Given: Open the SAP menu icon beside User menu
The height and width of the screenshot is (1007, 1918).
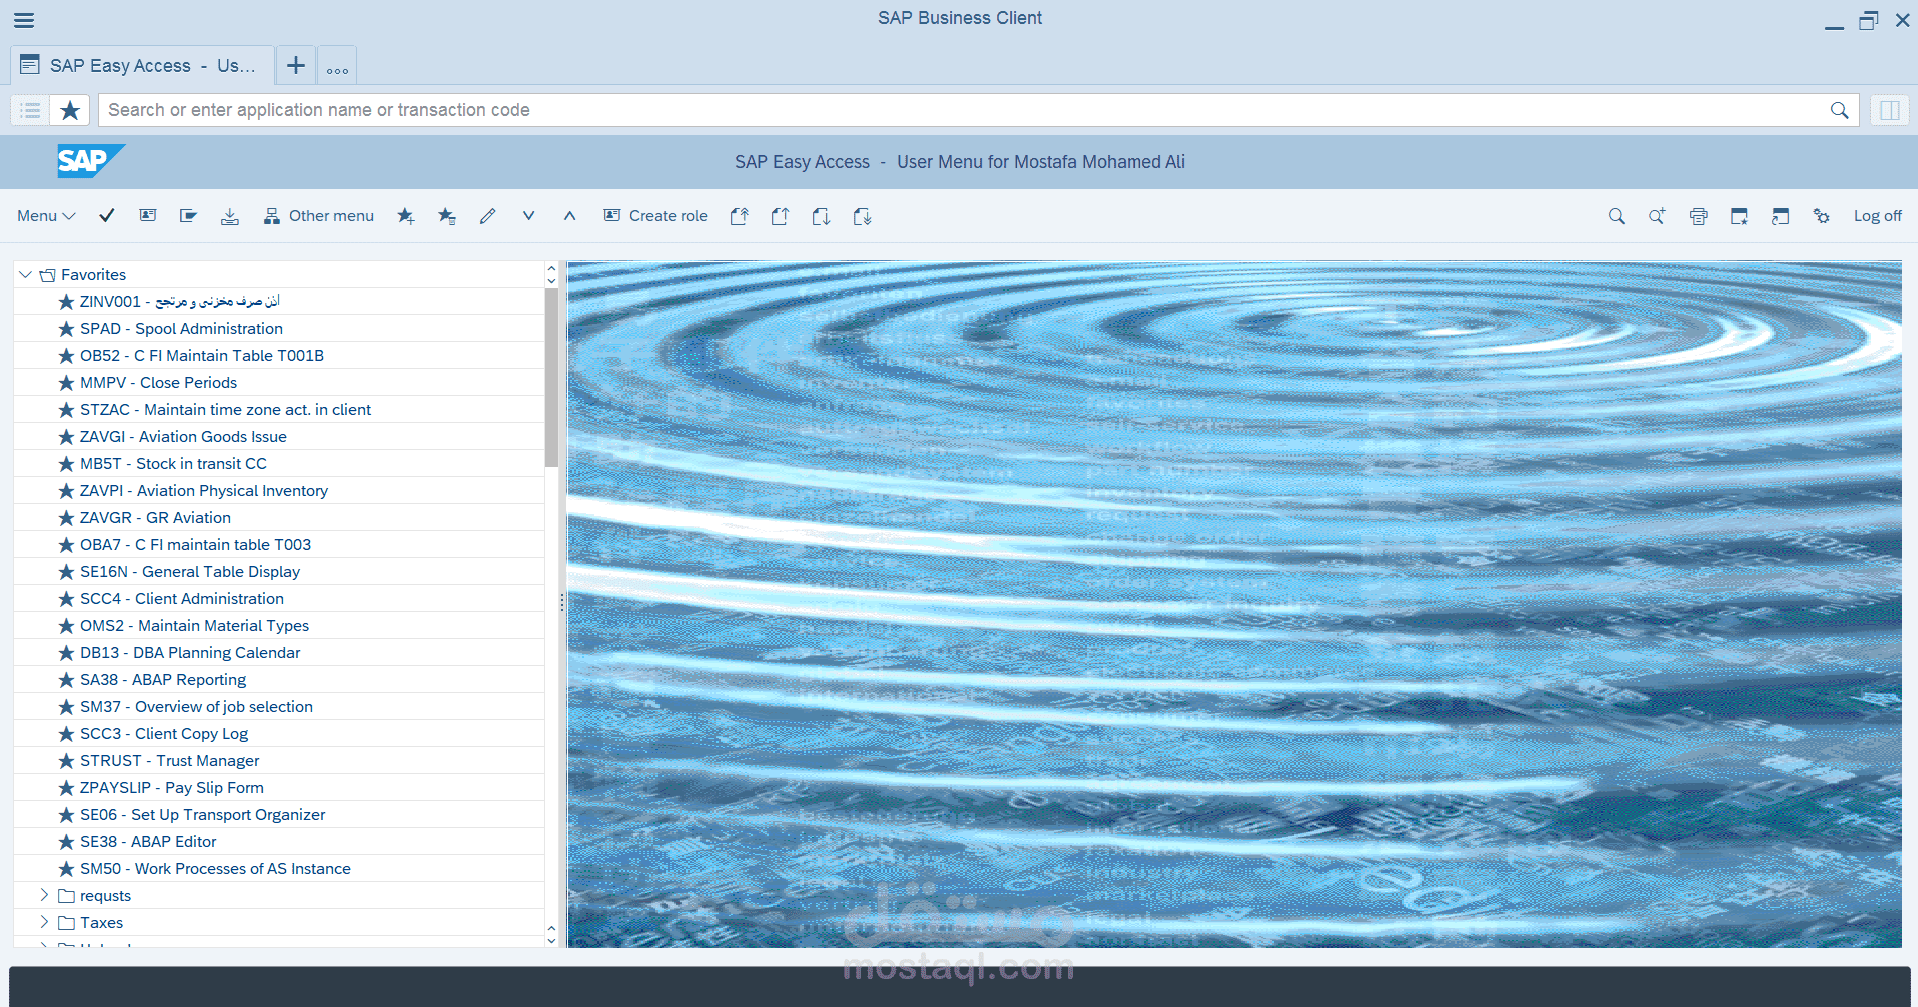Looking at the screenshot, I should point(189,216).
